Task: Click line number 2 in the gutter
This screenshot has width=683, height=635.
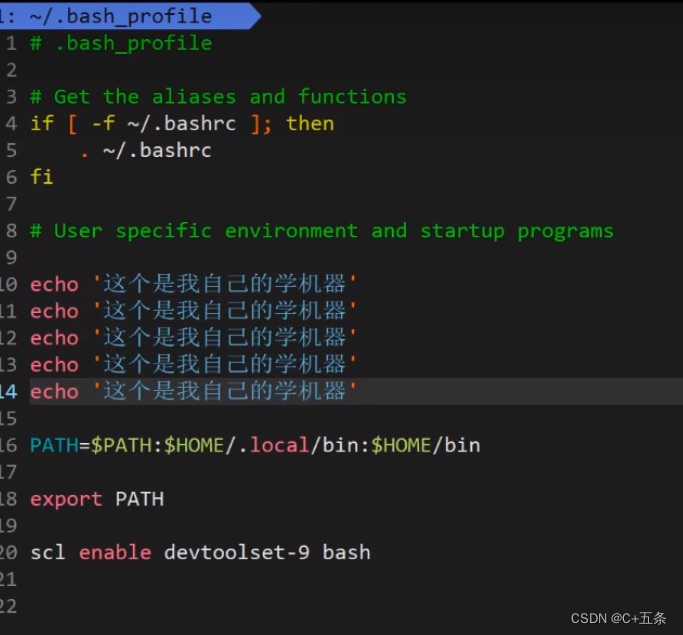Action: 11,70
